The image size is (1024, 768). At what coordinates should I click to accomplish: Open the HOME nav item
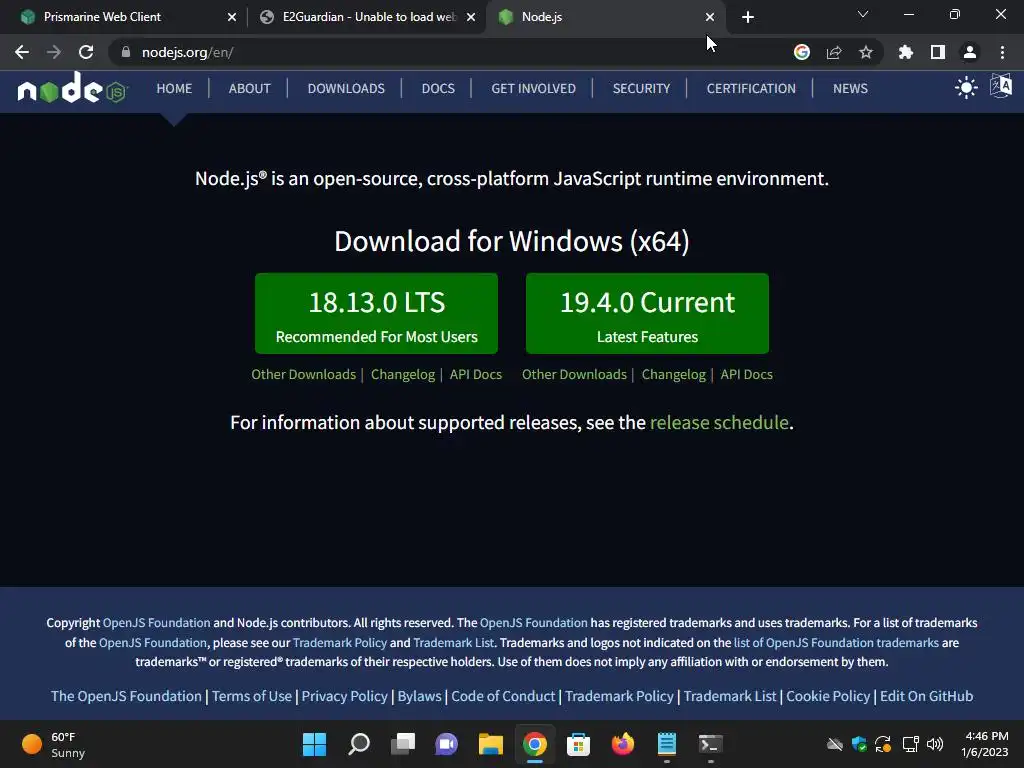(x=174, y=88)
